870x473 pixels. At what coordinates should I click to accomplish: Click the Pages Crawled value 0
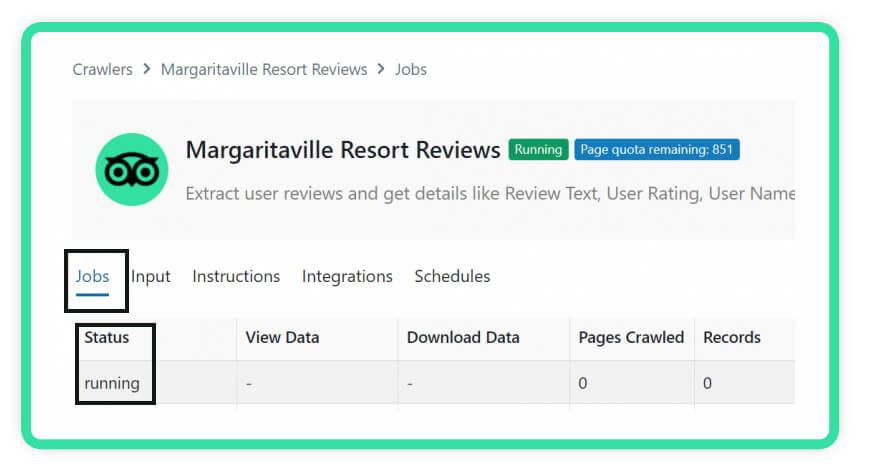583,383
